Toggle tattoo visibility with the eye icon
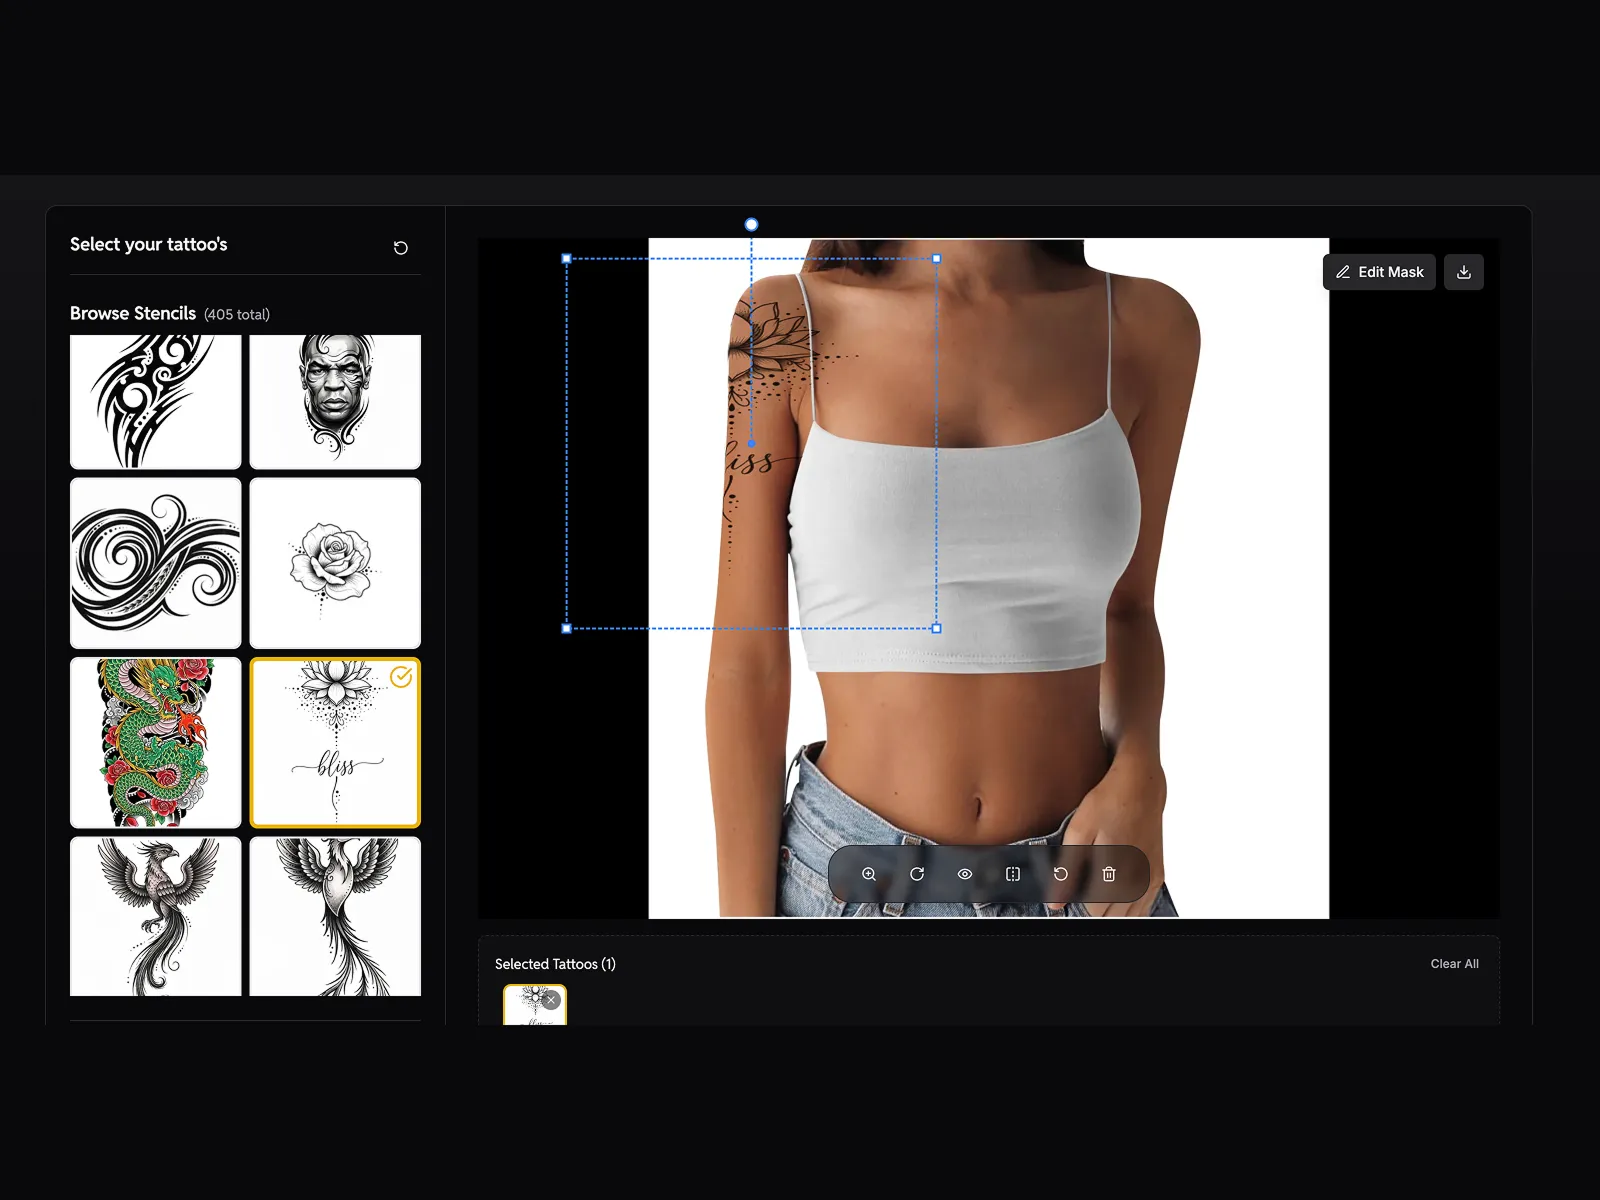 [x=965, y=874]
